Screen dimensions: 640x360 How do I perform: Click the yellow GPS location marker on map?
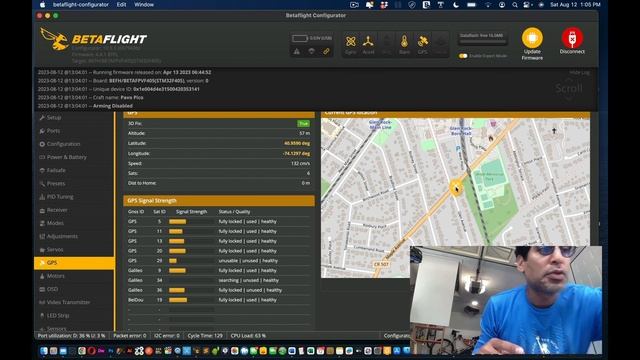pos(456,188)
